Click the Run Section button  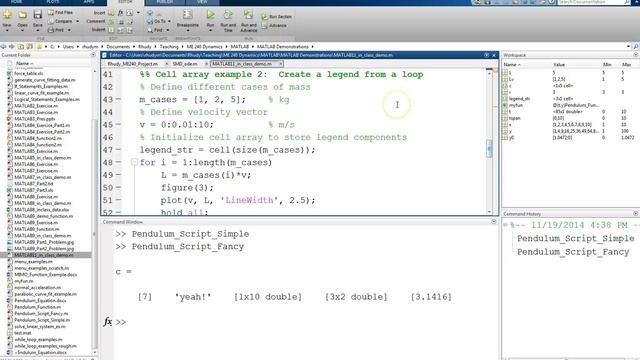tap(277, 17)
